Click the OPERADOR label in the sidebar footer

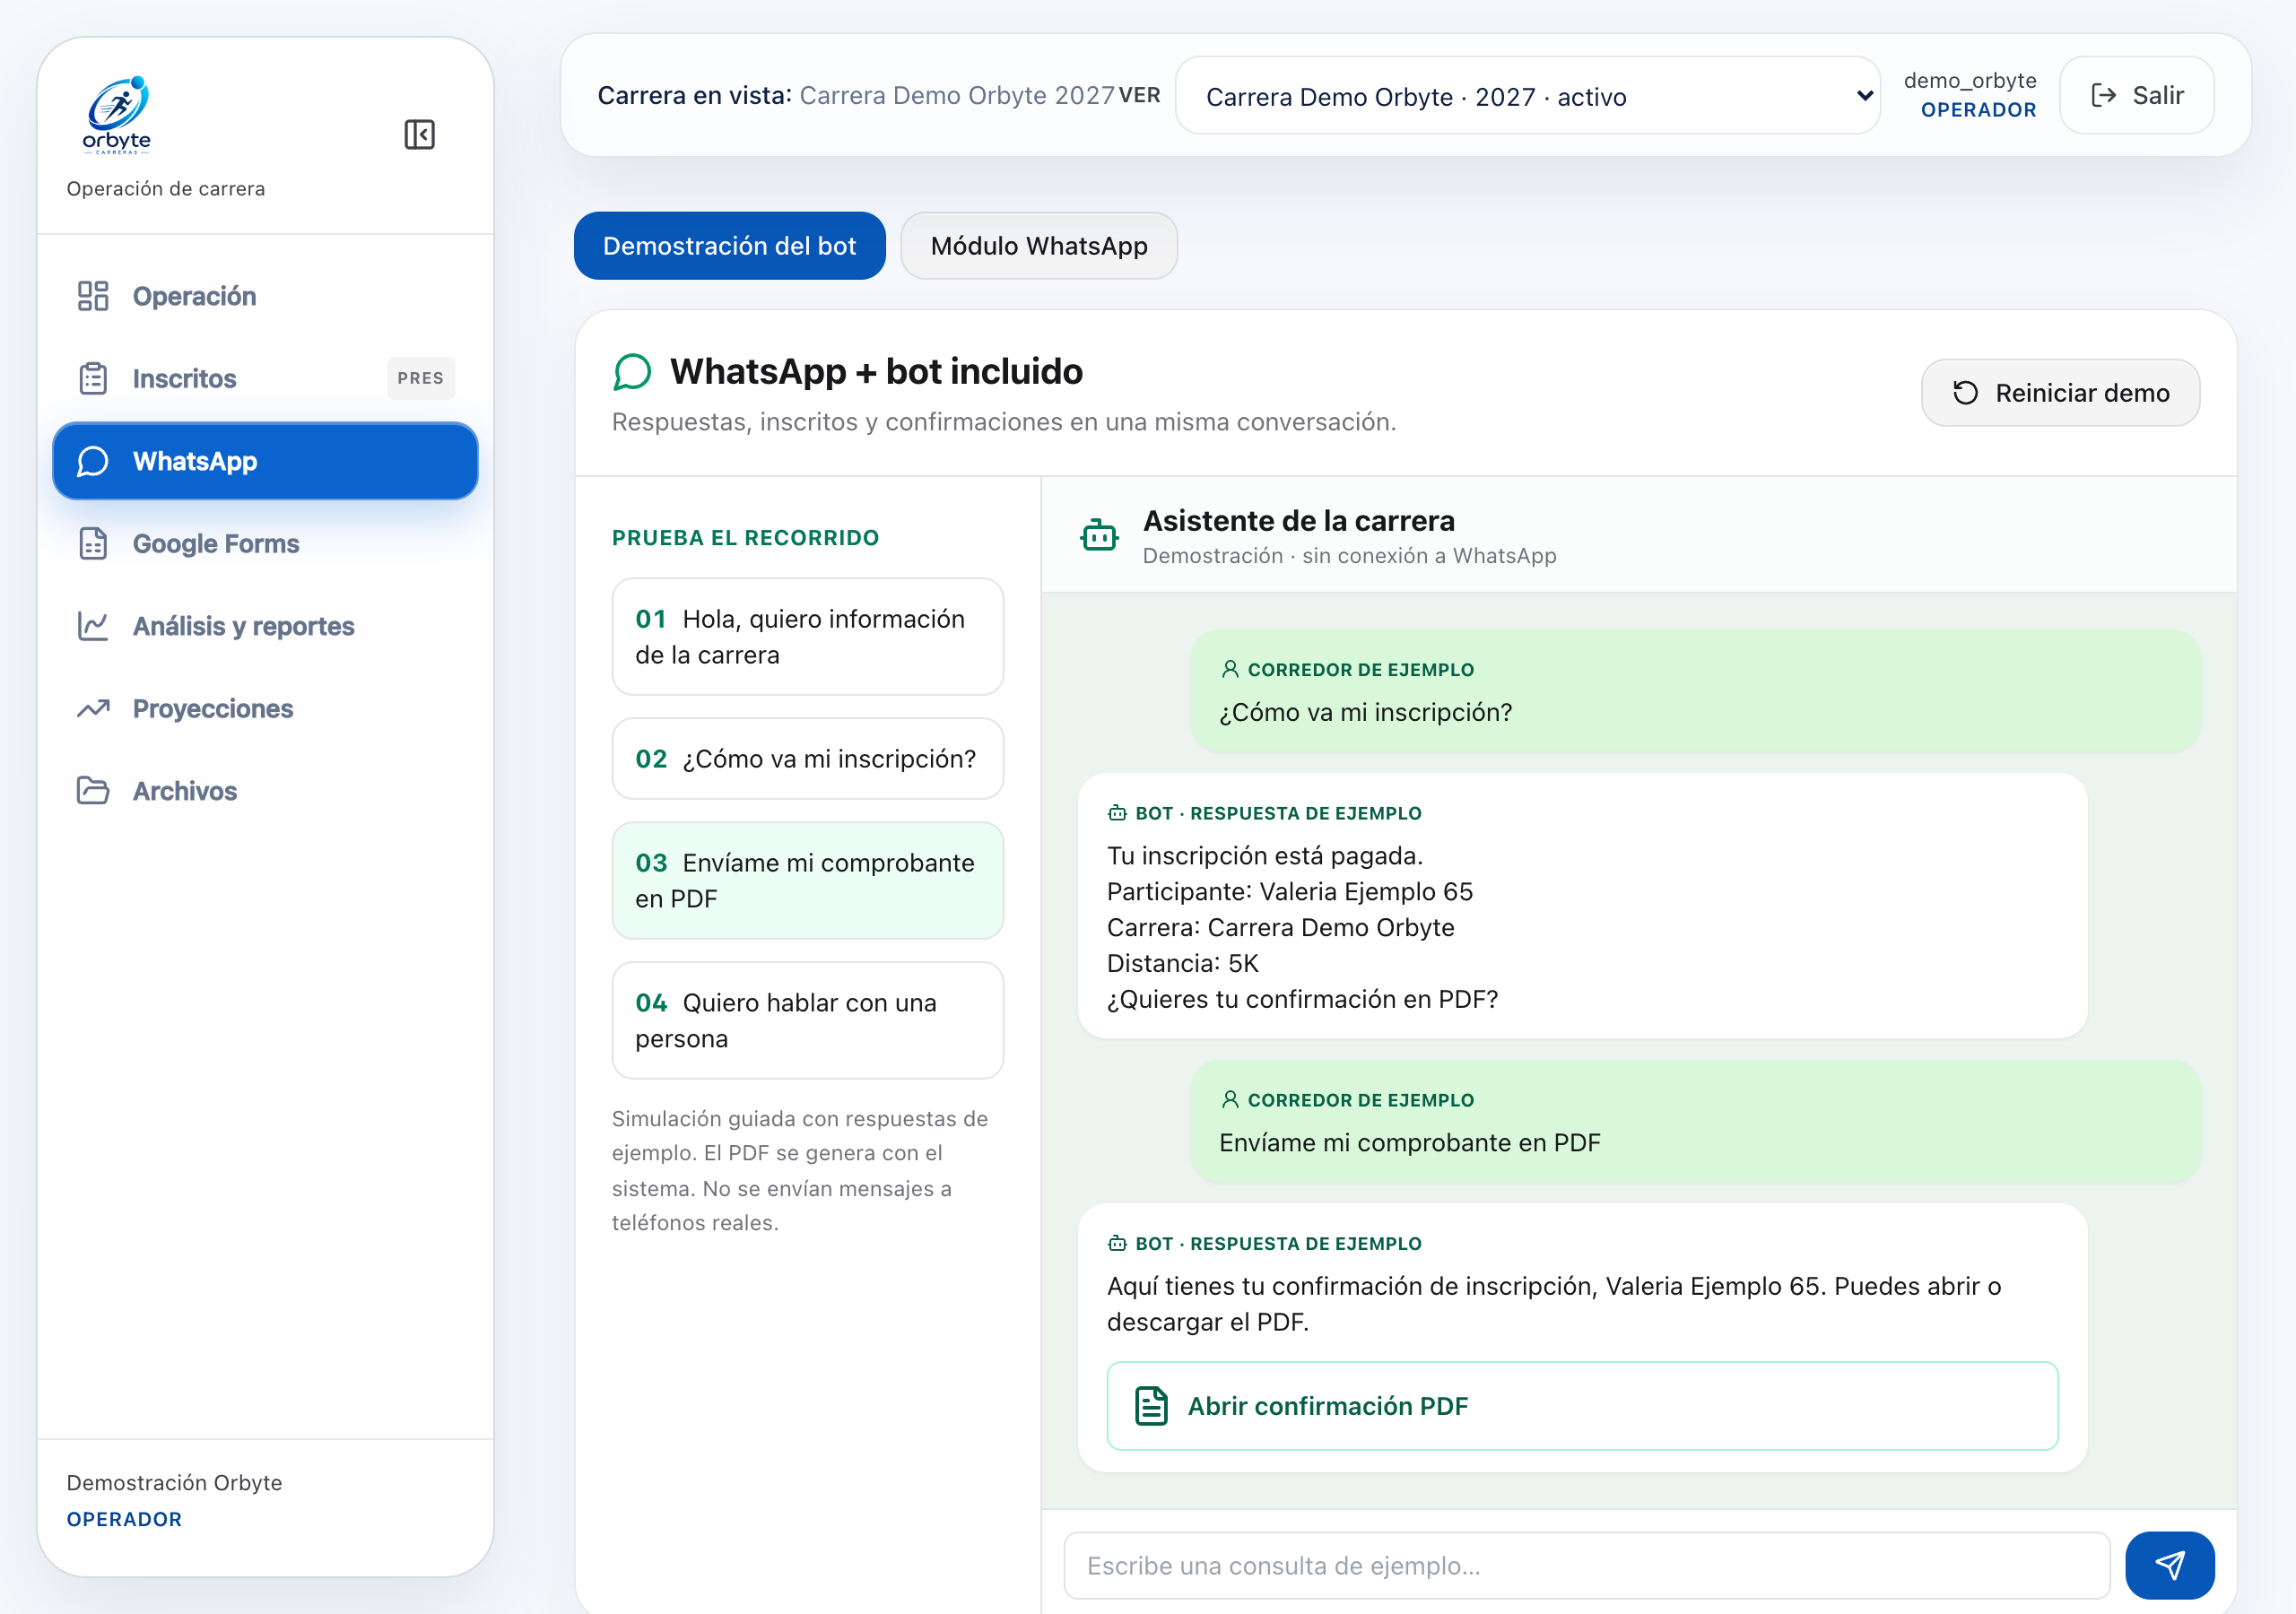pyautogui.click(x=124, y=1519)
